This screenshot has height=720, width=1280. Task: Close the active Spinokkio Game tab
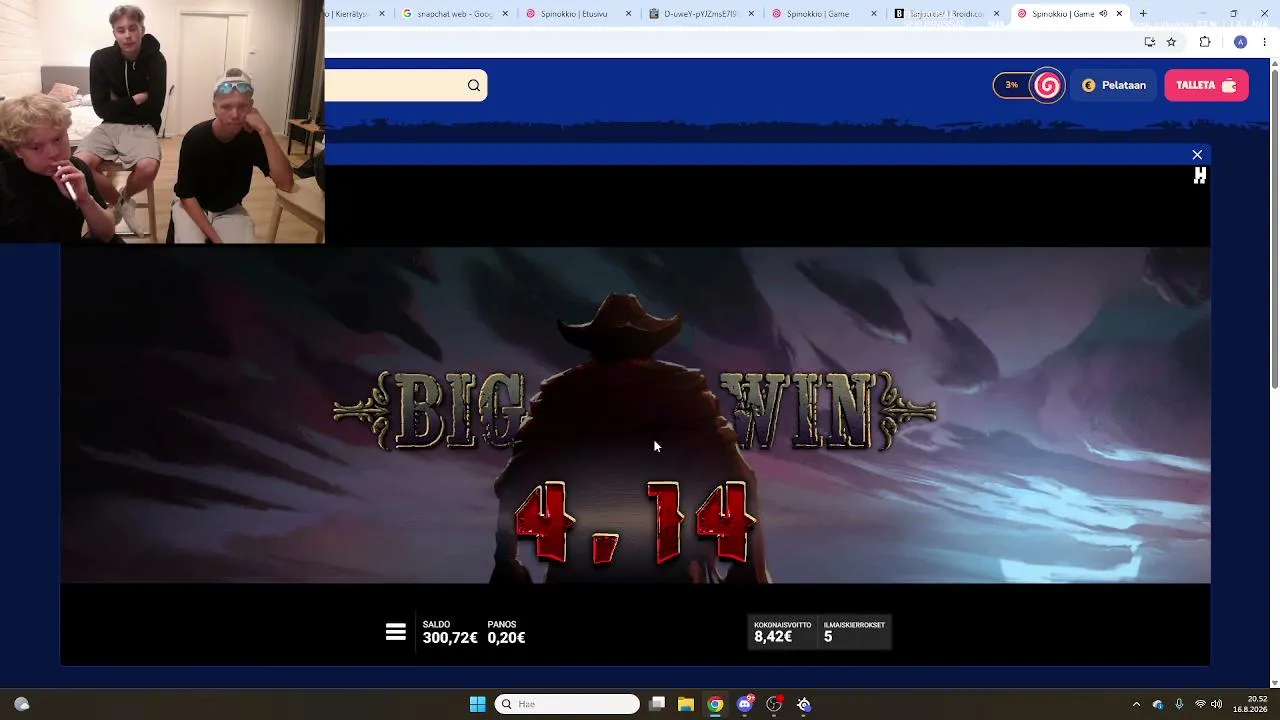(1119, 14)
